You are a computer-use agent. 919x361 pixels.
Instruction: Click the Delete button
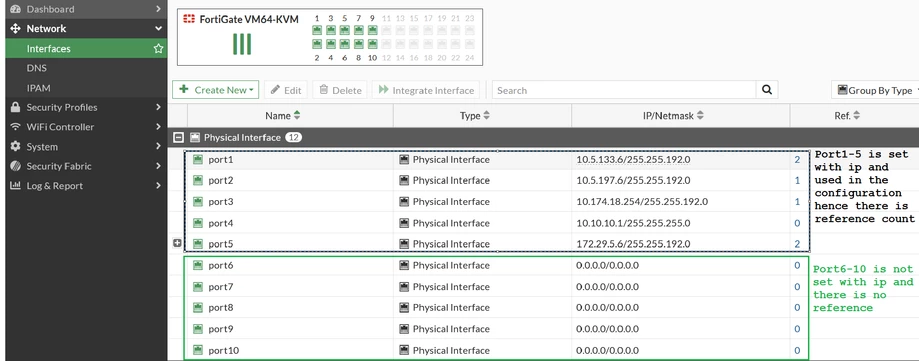tap(340, 90)
